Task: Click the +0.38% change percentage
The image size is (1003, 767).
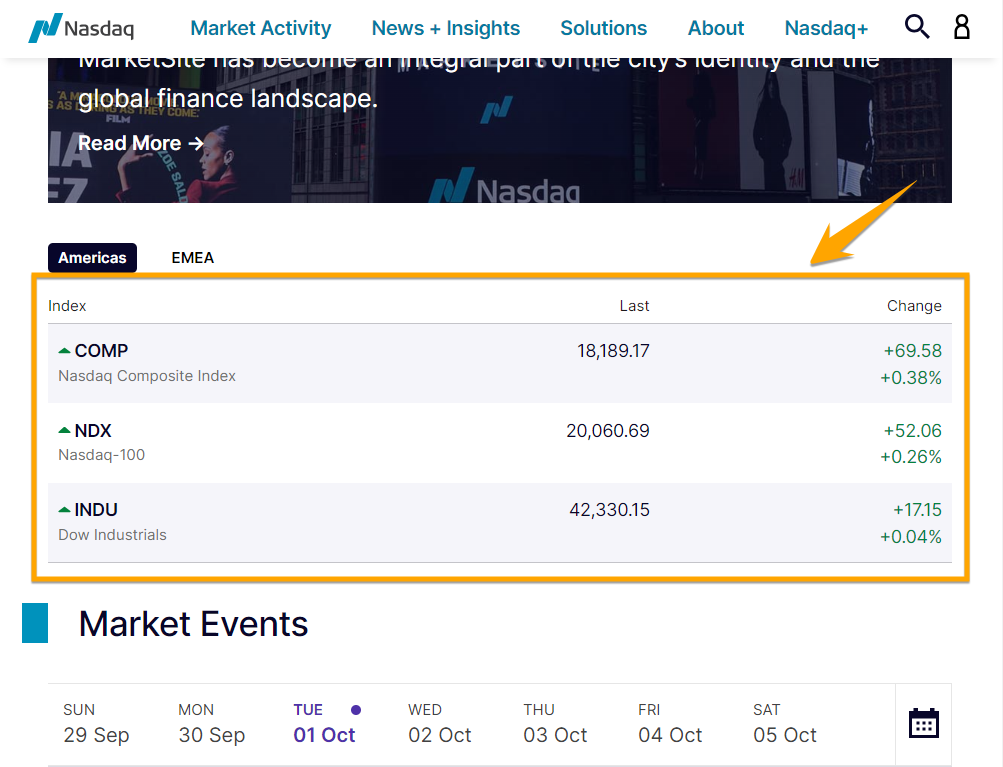Action: click(x=911, y=377)
